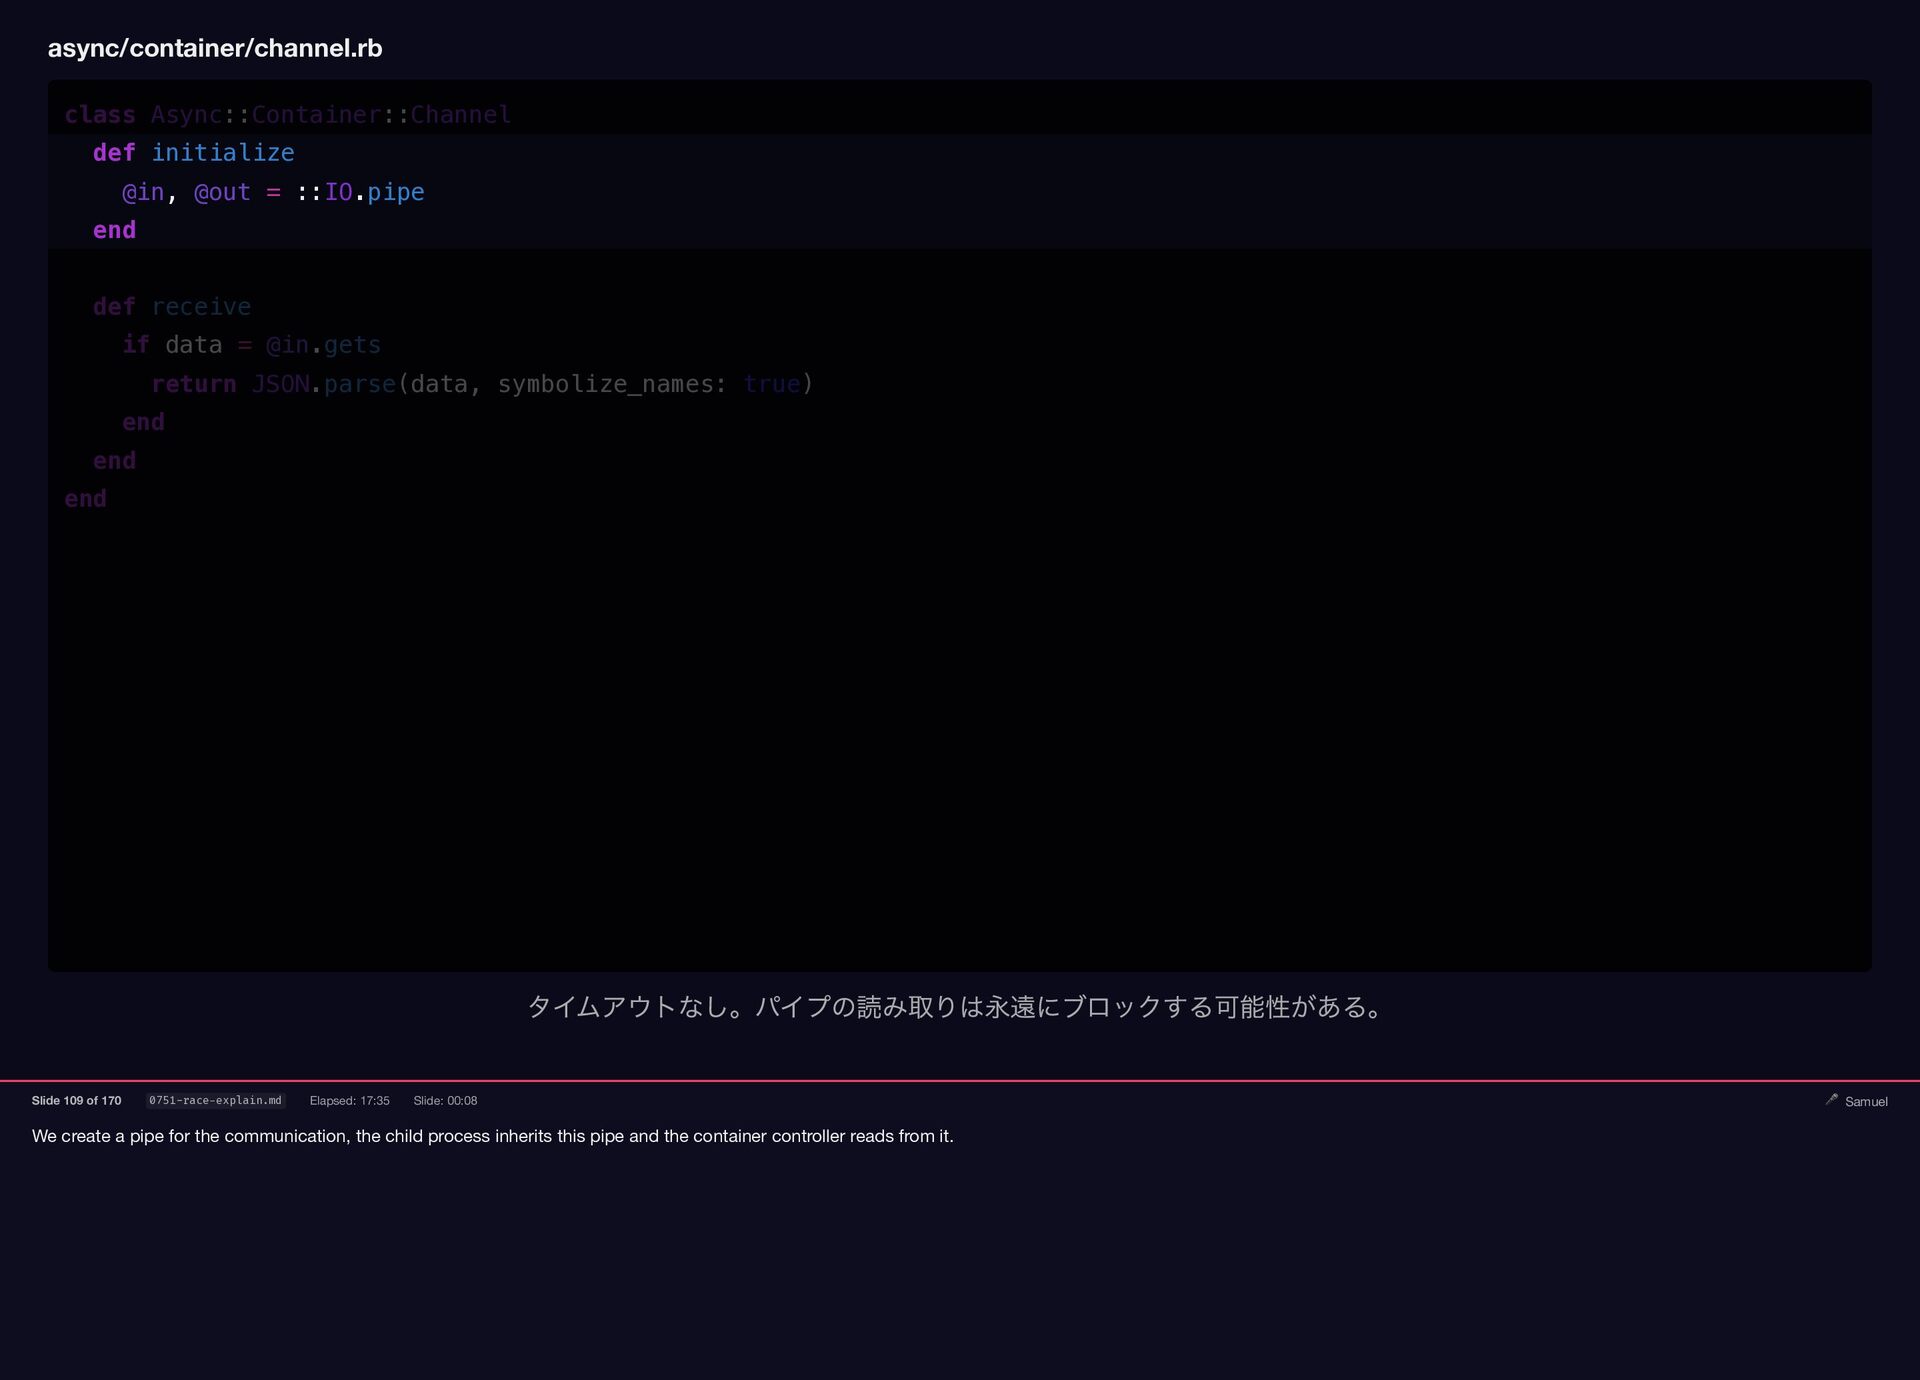Click the Slide 109 of 170 counter
1920x1380 pixels.
pyautogui.click(x=76, y=1100)
